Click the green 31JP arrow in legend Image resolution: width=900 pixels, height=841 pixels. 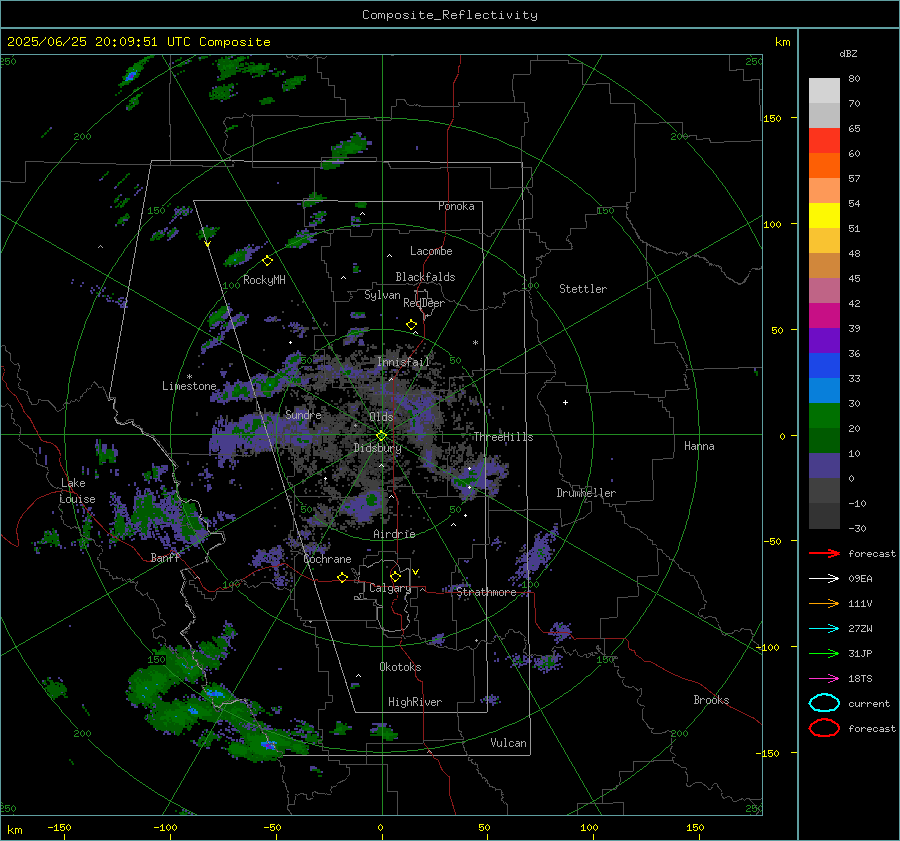[x=824, y=653]
